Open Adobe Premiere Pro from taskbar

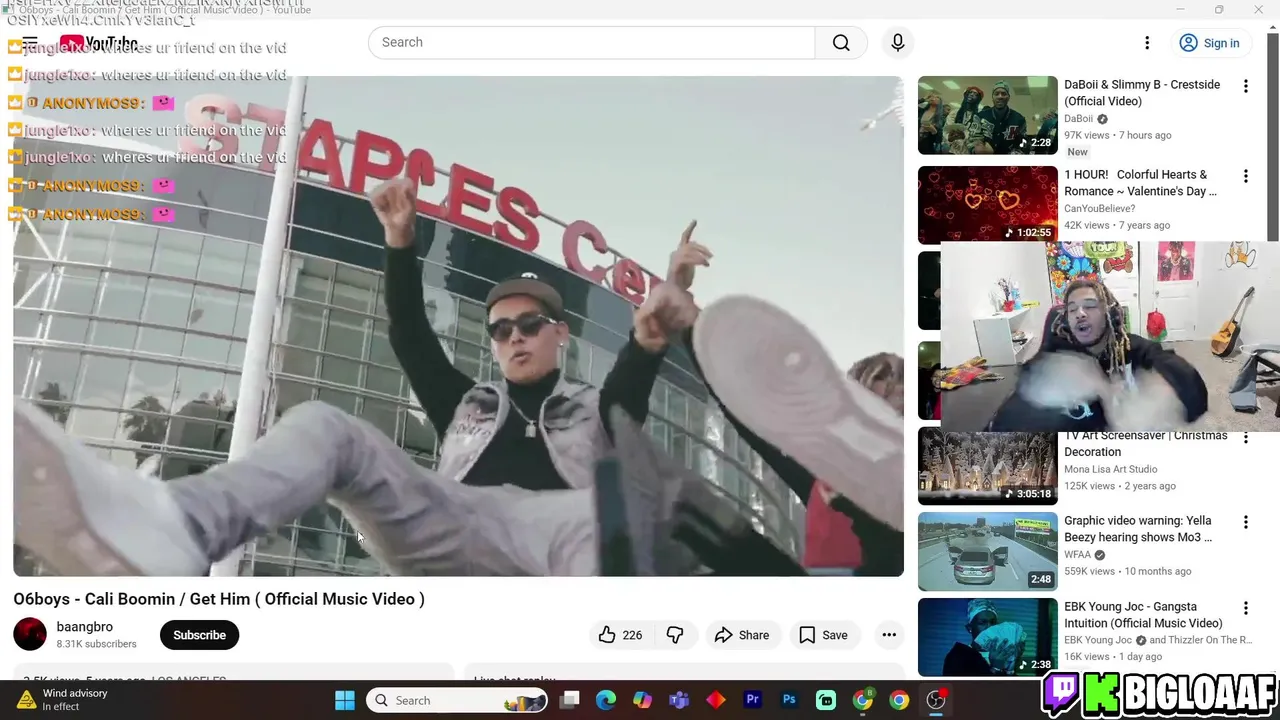click(x=753, y=700)
